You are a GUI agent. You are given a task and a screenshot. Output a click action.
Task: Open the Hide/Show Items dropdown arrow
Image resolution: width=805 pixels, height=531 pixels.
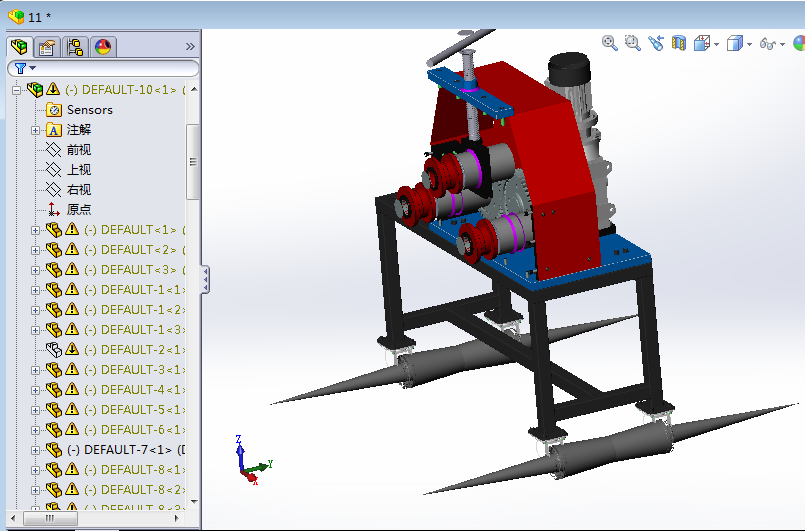pos(782,45)
